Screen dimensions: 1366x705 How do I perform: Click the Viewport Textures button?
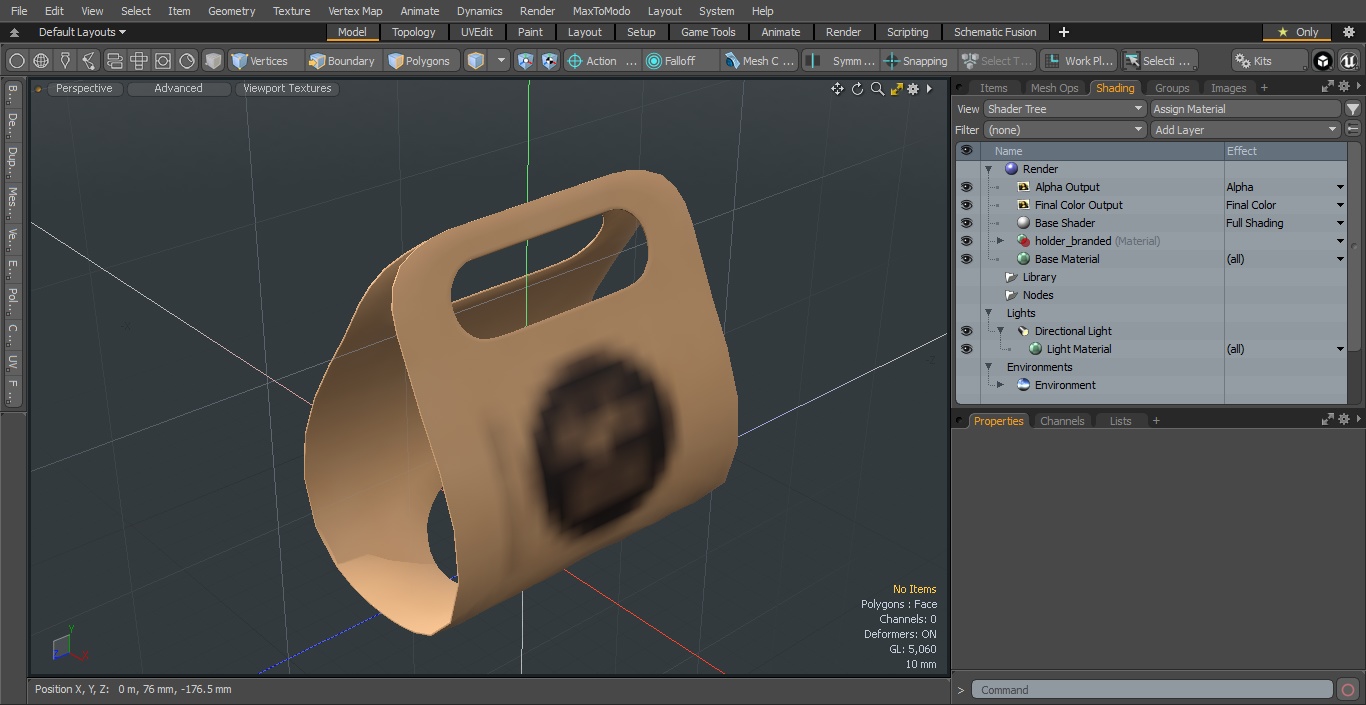pyautogui.click(x=287, y=89)
